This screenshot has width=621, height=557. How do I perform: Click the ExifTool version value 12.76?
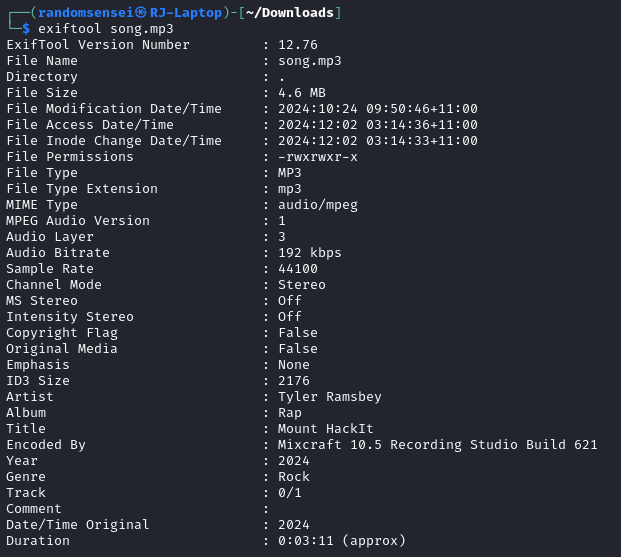[x=298, y=45]
